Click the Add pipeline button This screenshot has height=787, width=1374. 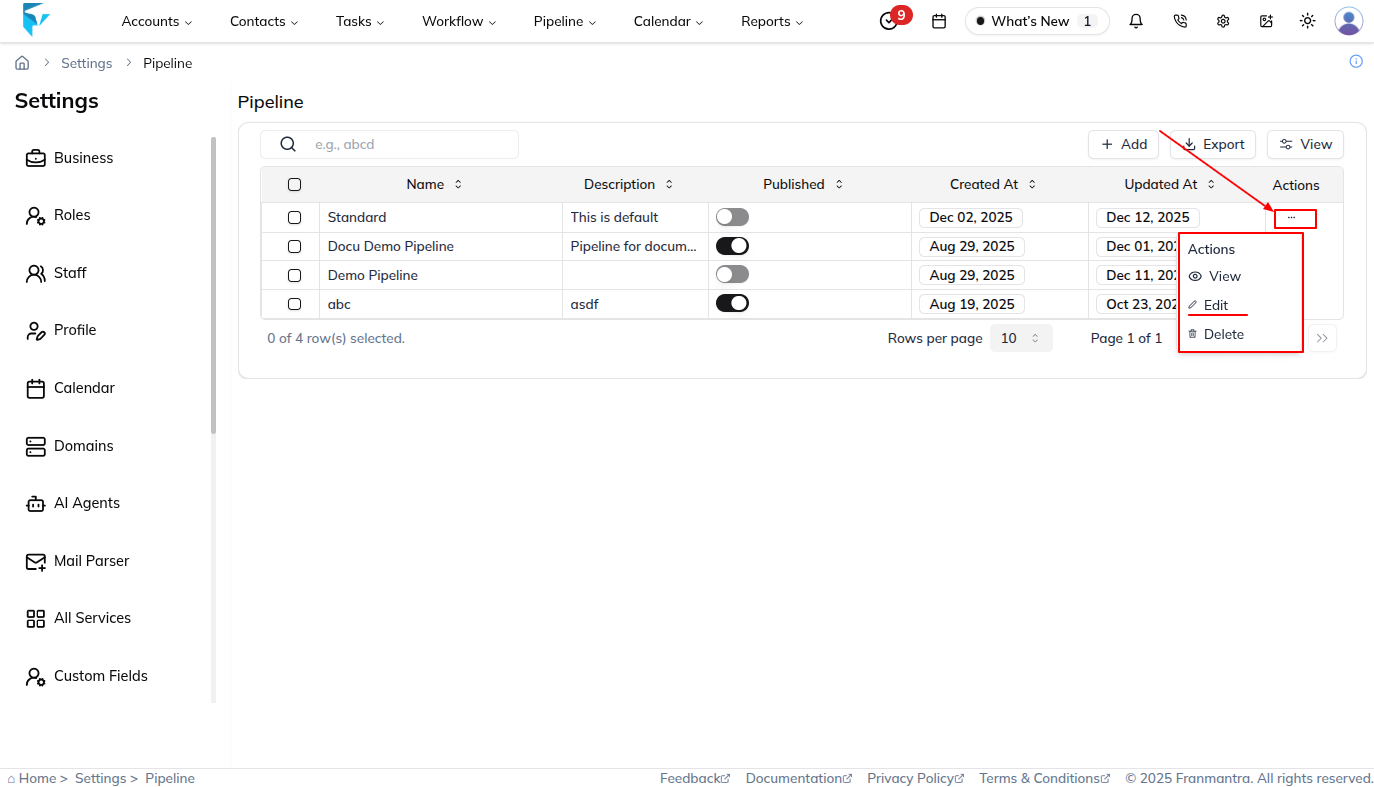click(1124, 144)
